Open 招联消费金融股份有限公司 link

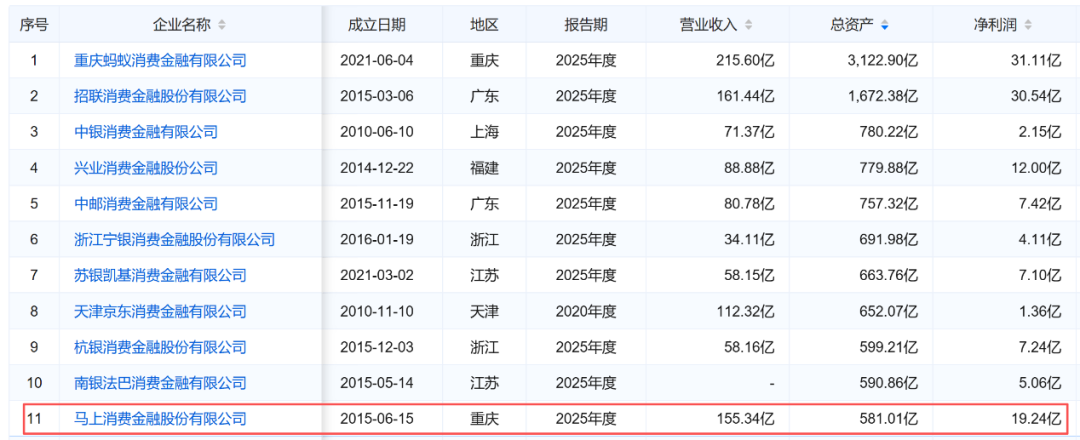[160, 96]
